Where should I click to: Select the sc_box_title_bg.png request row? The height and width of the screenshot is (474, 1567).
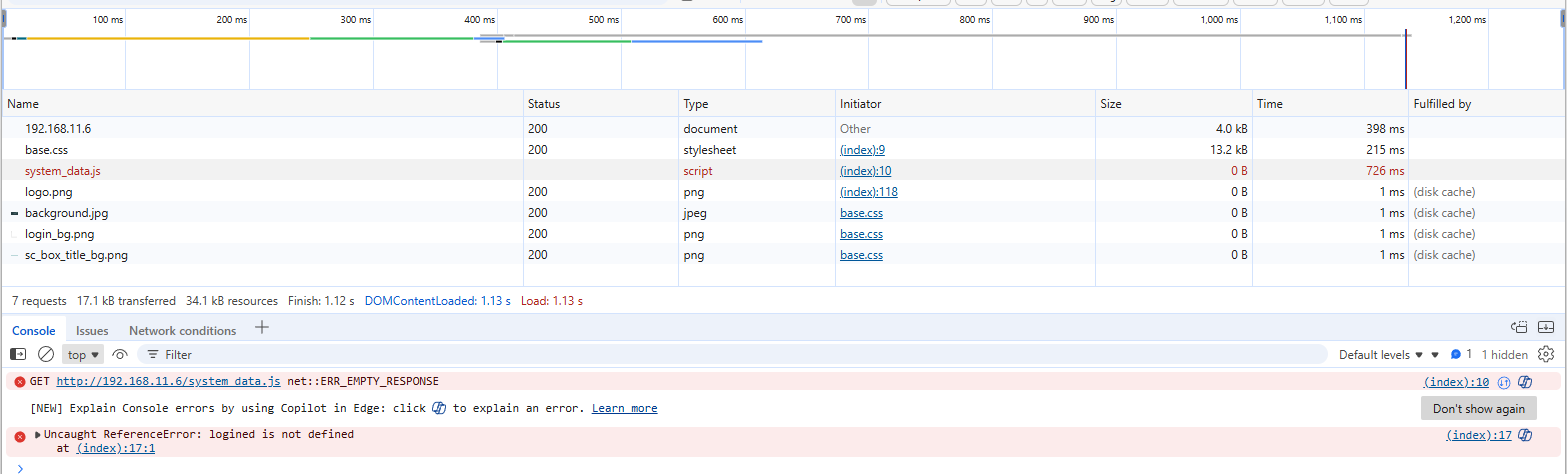pos(783,255)
